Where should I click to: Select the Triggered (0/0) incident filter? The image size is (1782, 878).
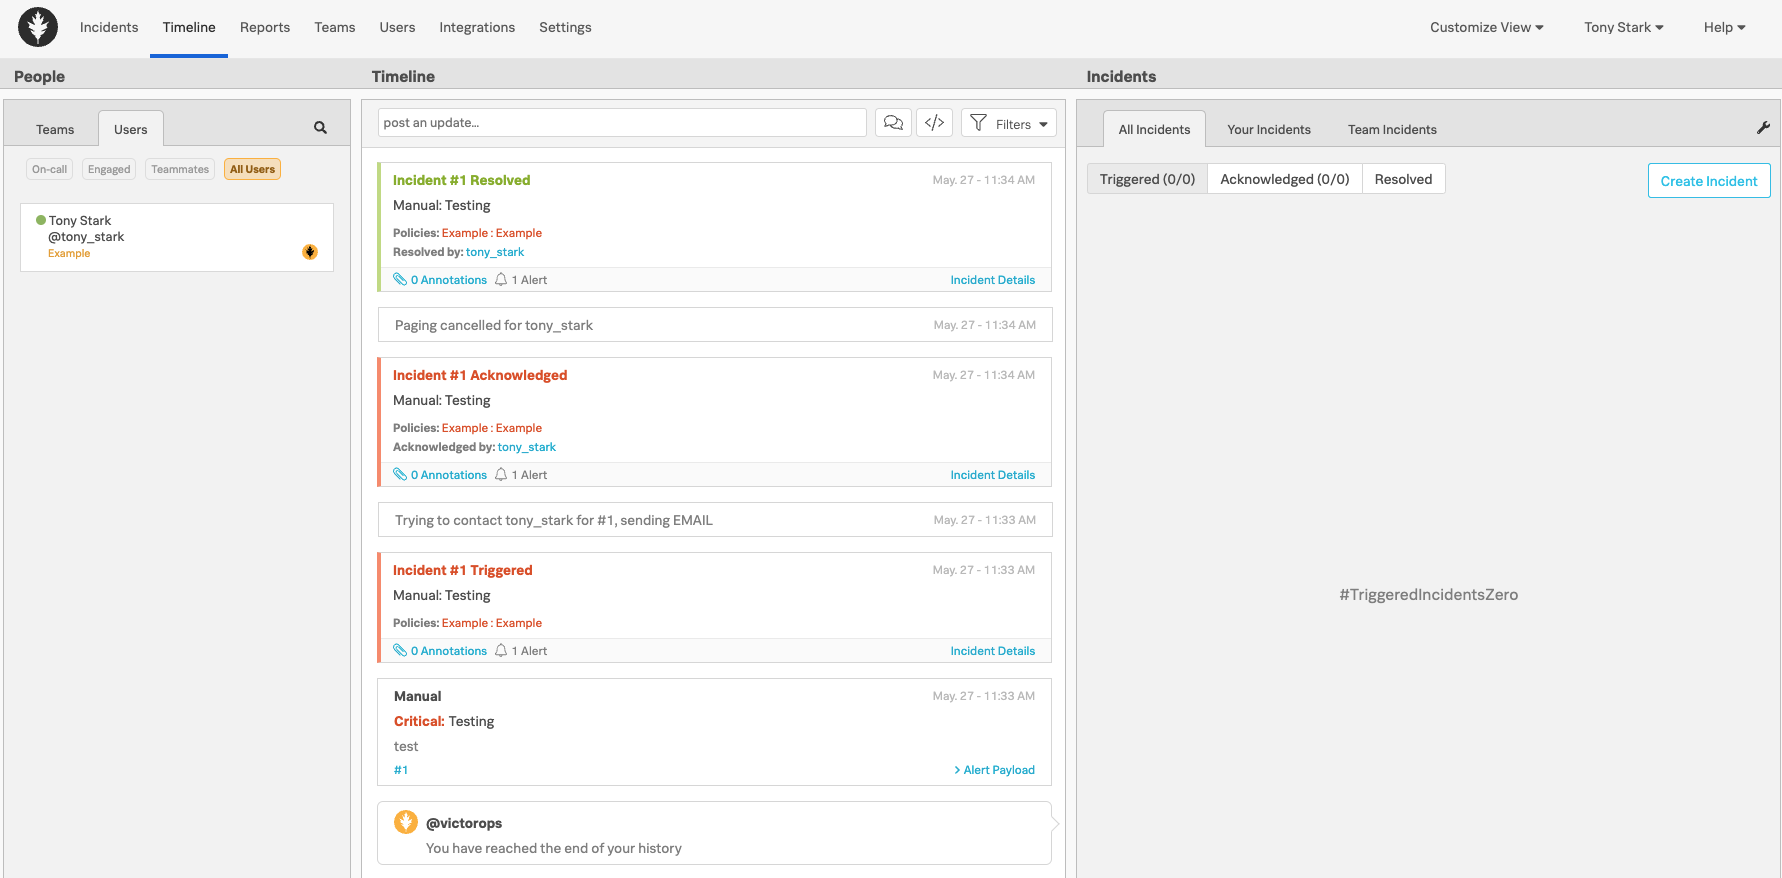point(1147,179)
